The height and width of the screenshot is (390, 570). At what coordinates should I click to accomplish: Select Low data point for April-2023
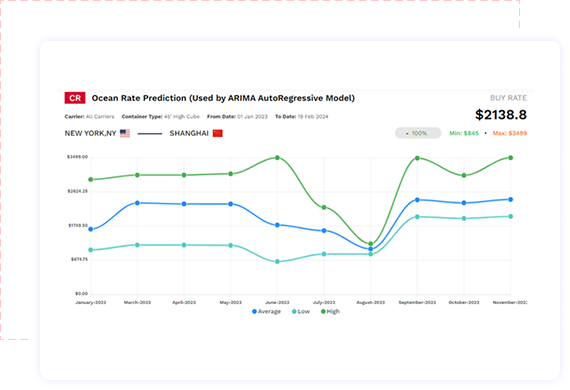[x=184, y=245]
